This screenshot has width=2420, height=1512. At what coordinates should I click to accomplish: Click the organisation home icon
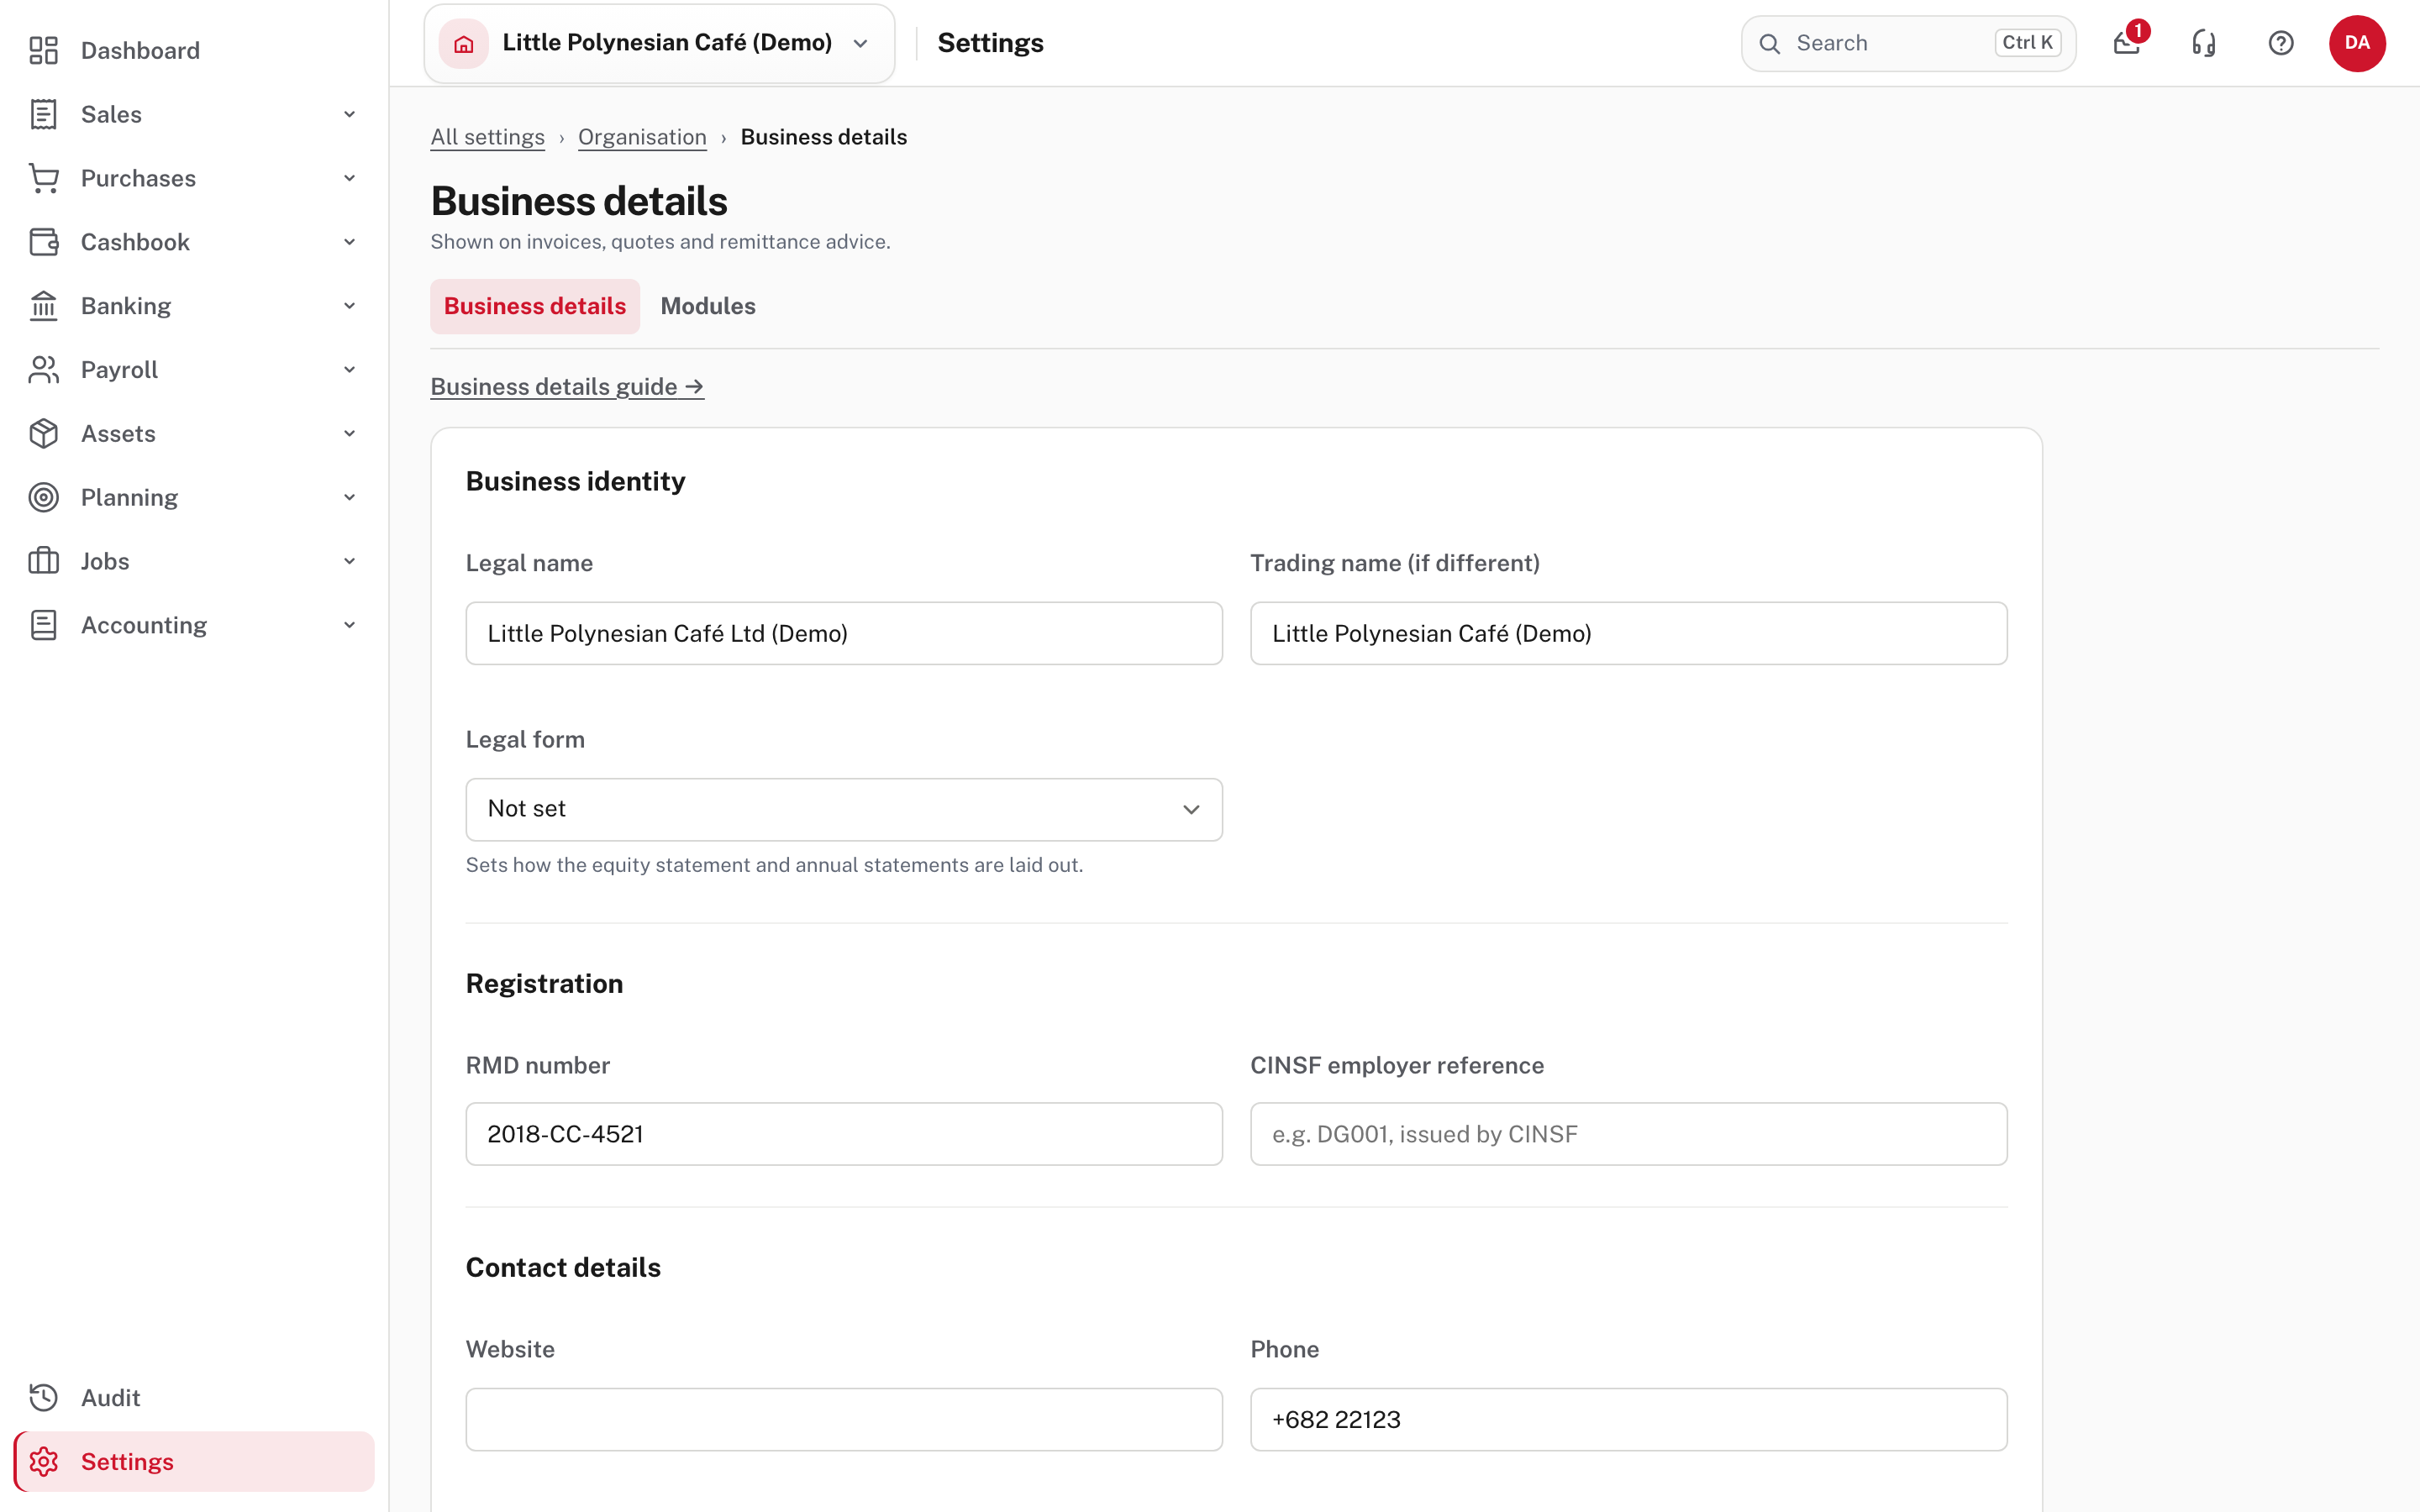(x=464, y=43)
